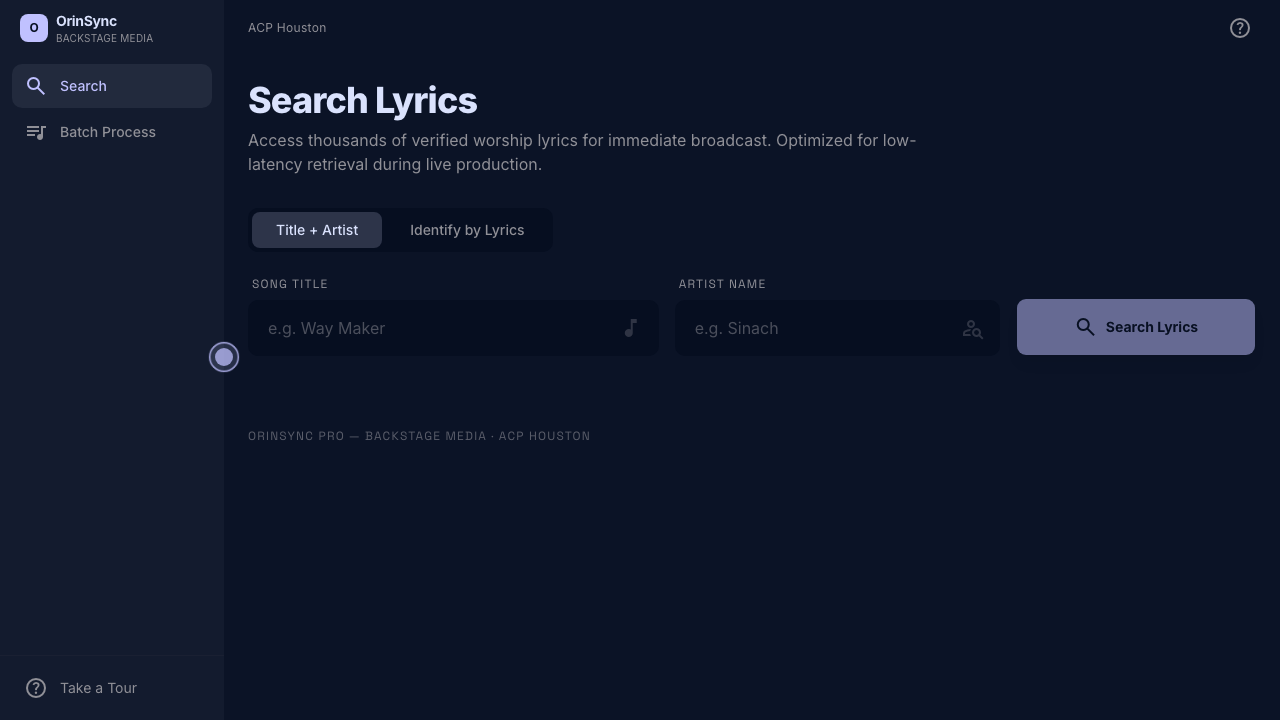Image resolution: width=1280 pixels, height=720 pixels.
Task: Click the circular handle on the left edge
Action: pyautogui.click(x=224, y=357)
